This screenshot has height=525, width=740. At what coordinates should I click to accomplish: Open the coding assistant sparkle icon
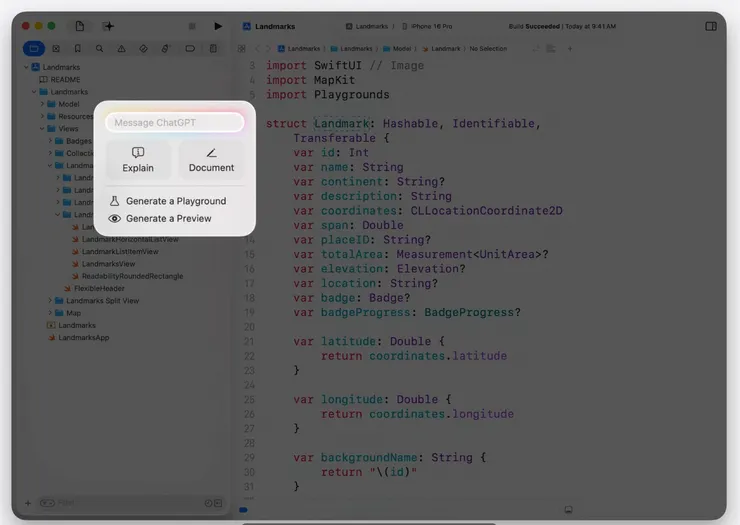click(108, 26)
